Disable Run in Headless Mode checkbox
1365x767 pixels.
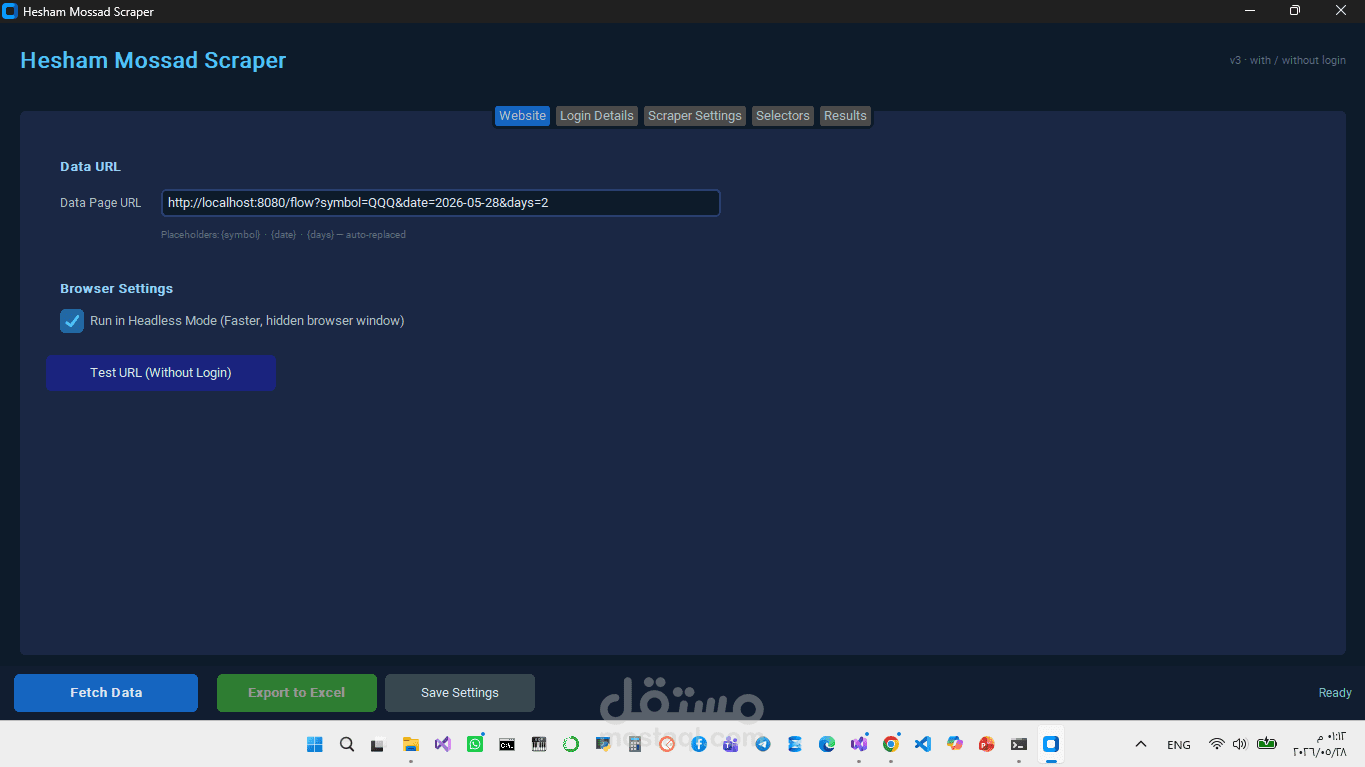click(72, 321)
